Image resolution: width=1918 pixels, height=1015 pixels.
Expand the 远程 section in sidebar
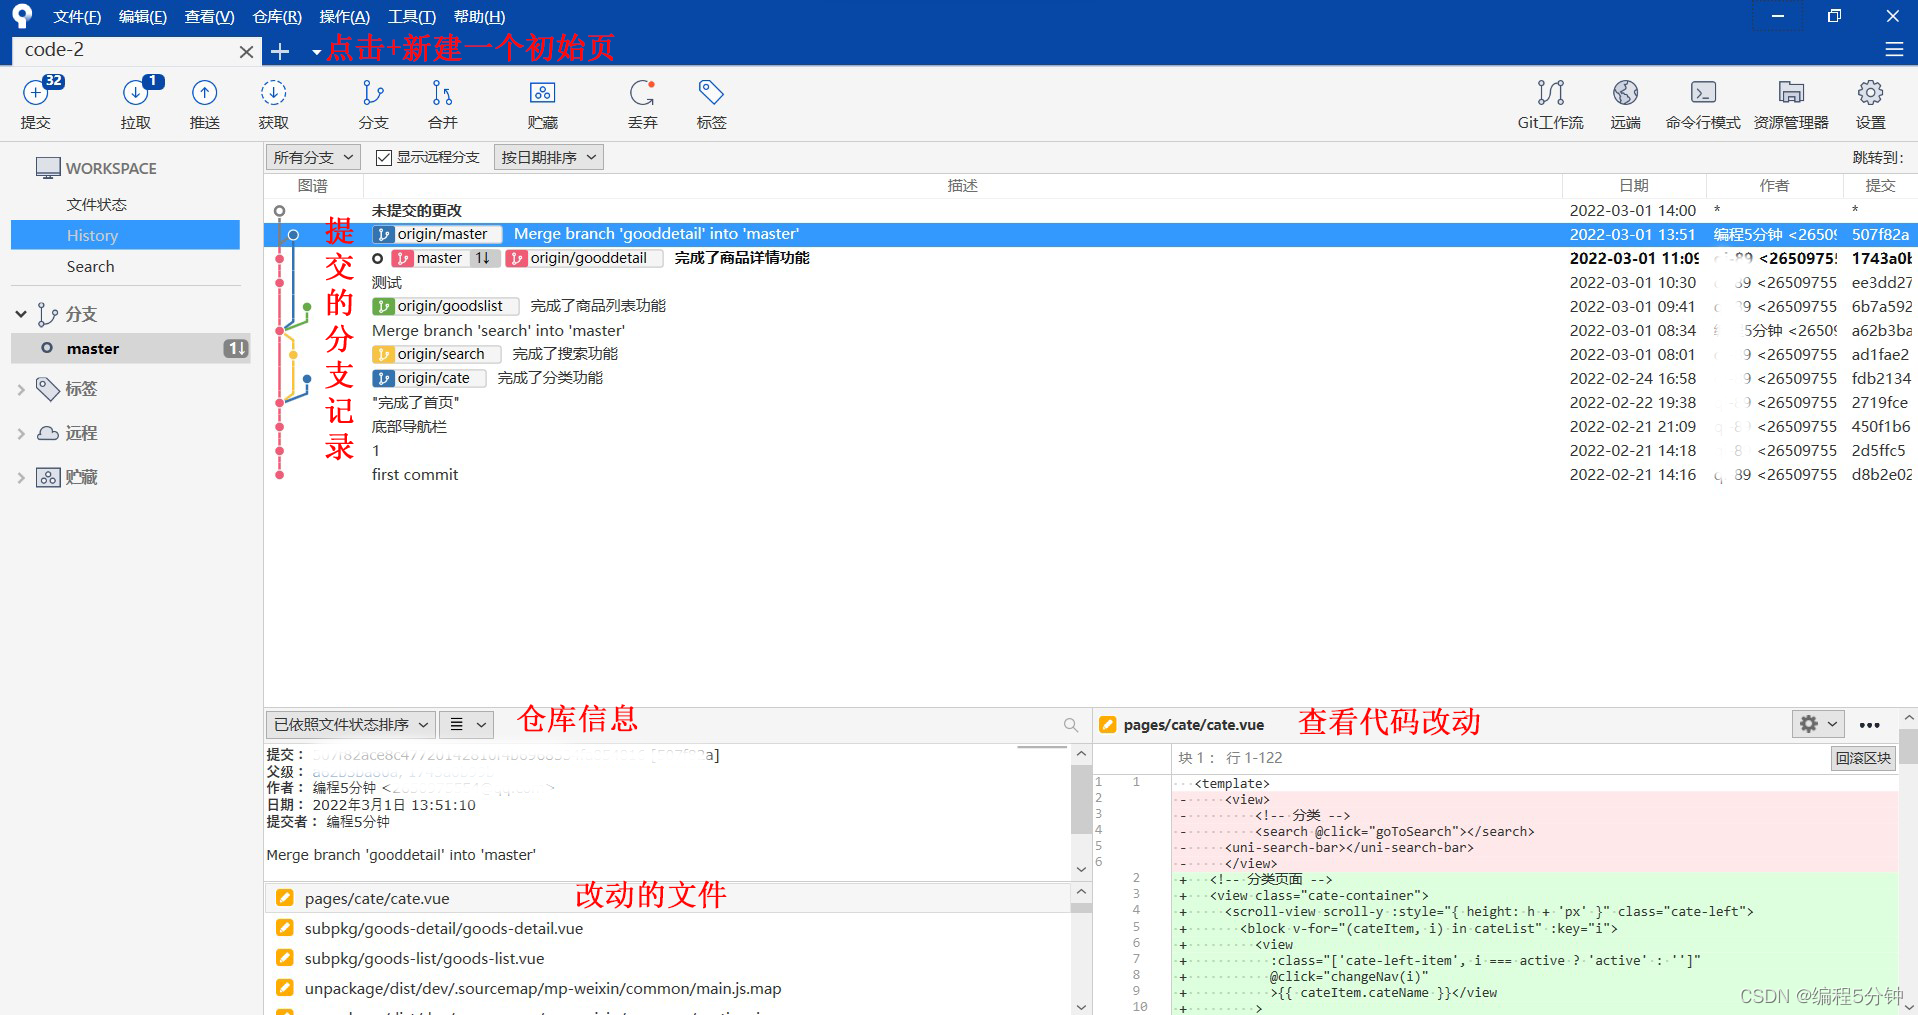point(21,434)
